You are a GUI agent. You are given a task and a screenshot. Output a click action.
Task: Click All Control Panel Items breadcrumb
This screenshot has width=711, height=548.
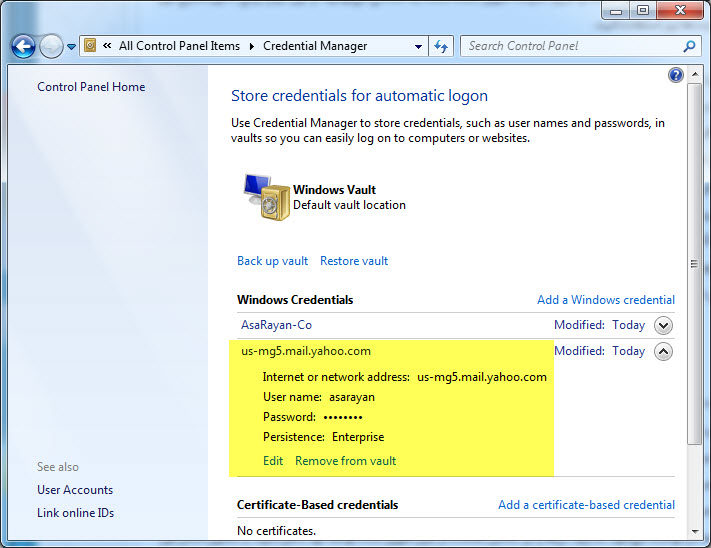tap(179, 46)
